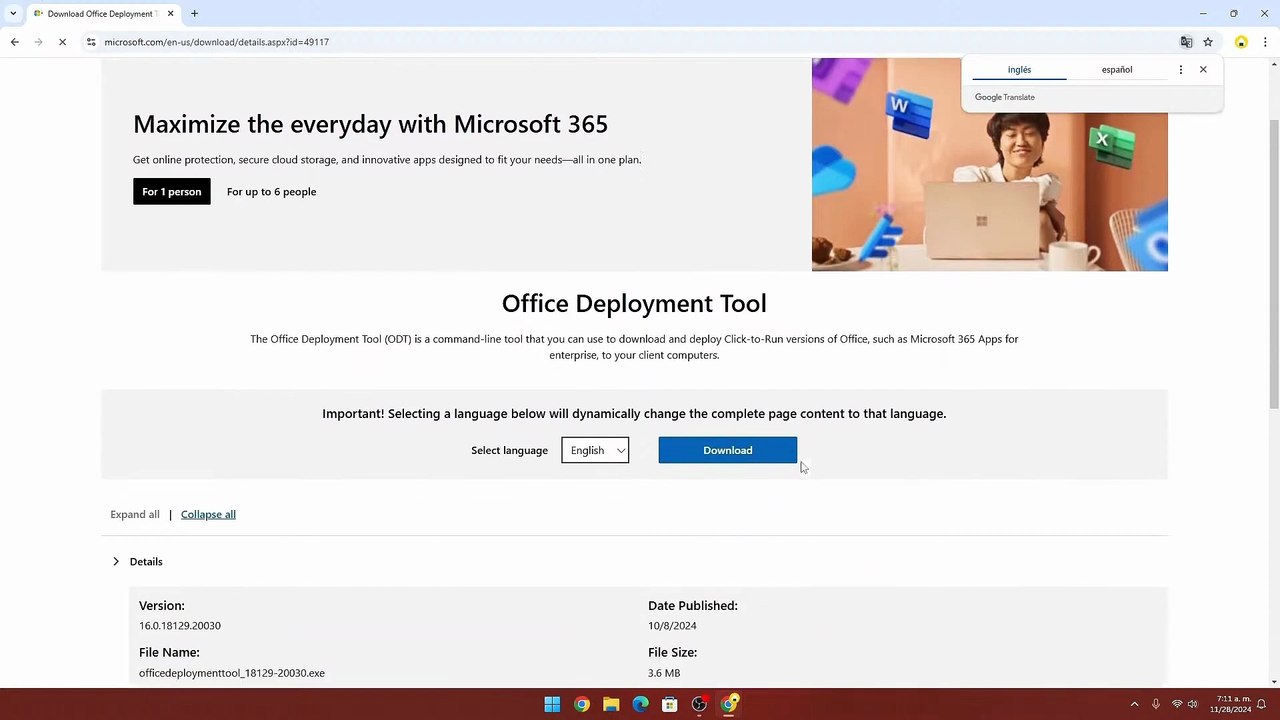Open a new tab with plus icon
Screen dimensions: 1280x720
[x=194, y=14]
